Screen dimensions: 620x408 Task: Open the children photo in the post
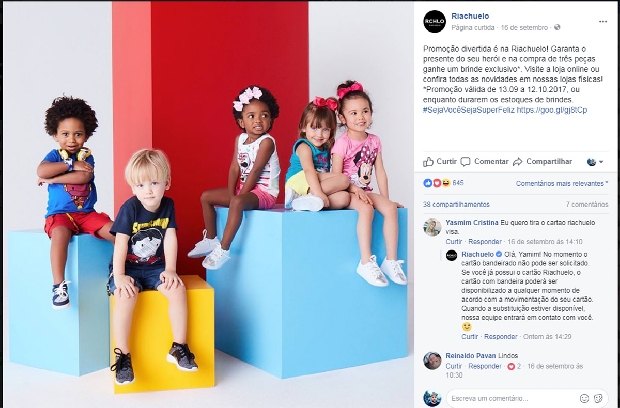pos(208,204)
